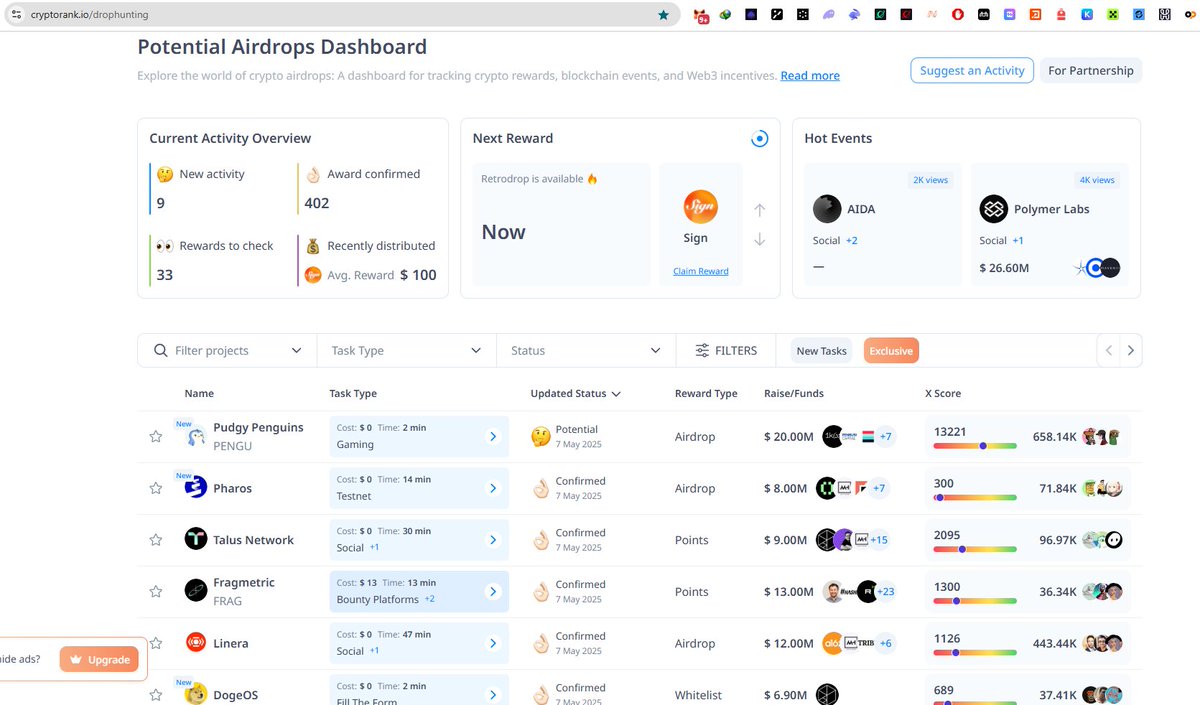Screen dimensions: 1200x705
Task: Open the Fragmetric logo icon
Action: click(196, 591)
